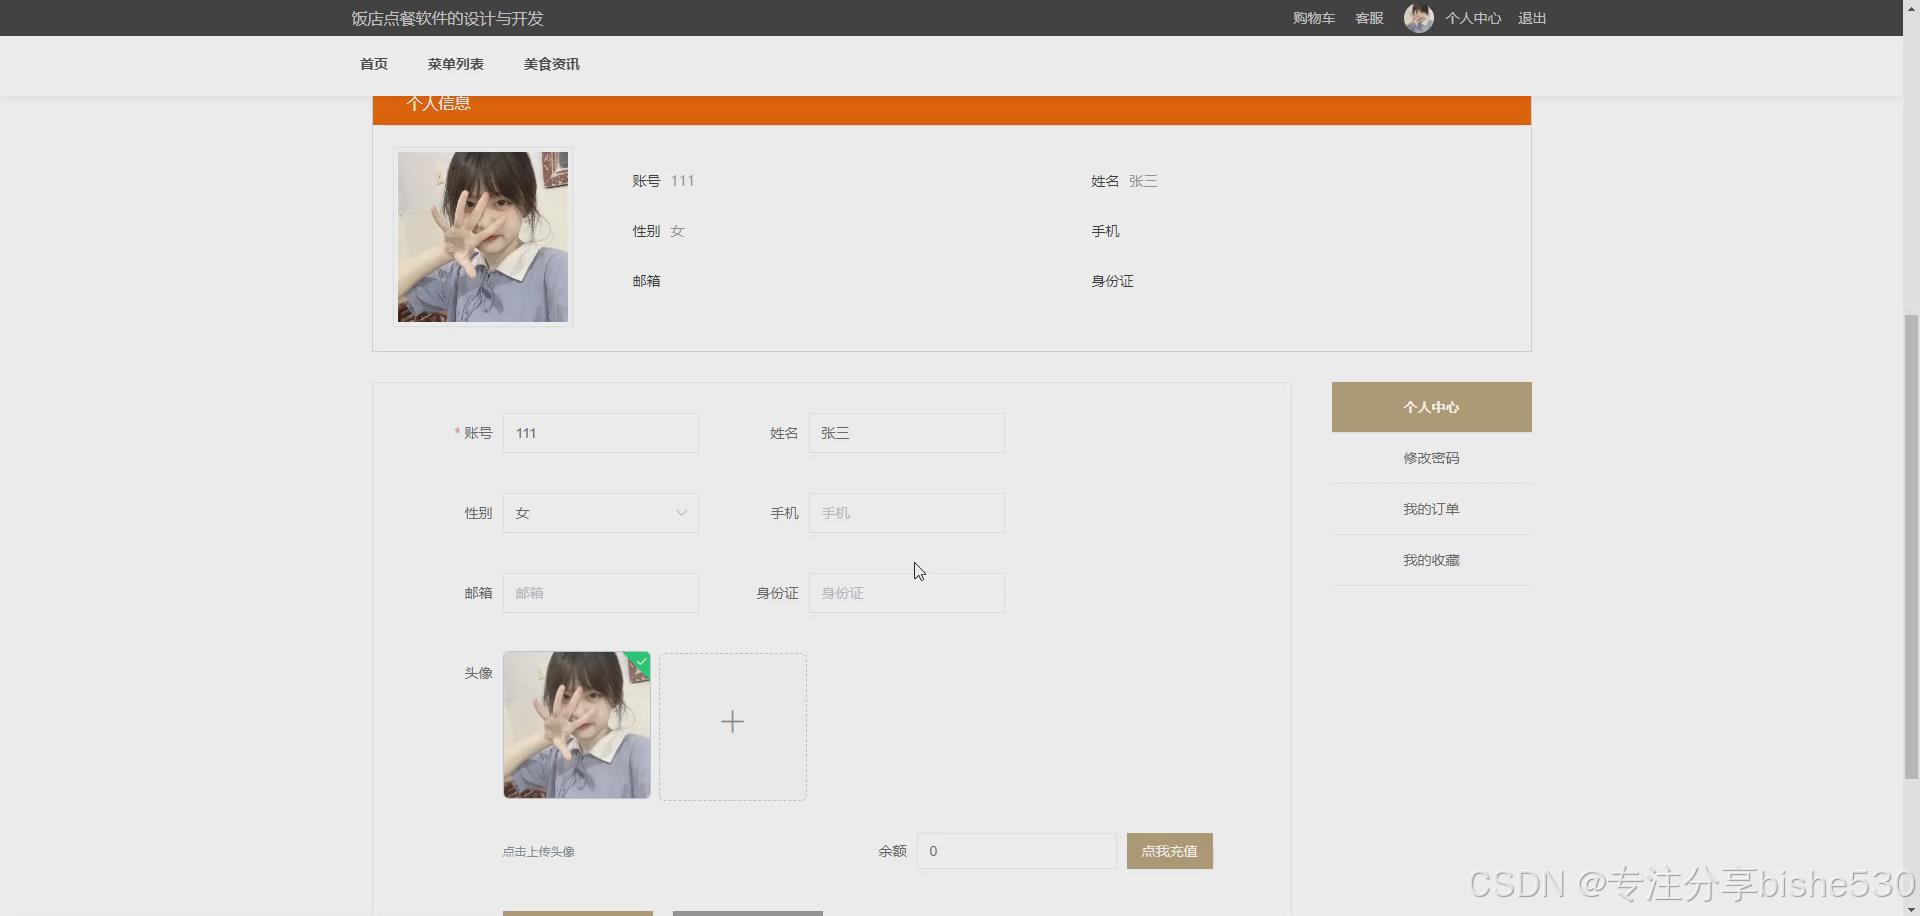Click the uploaded avatar thumbnail in form

(577, 725)
